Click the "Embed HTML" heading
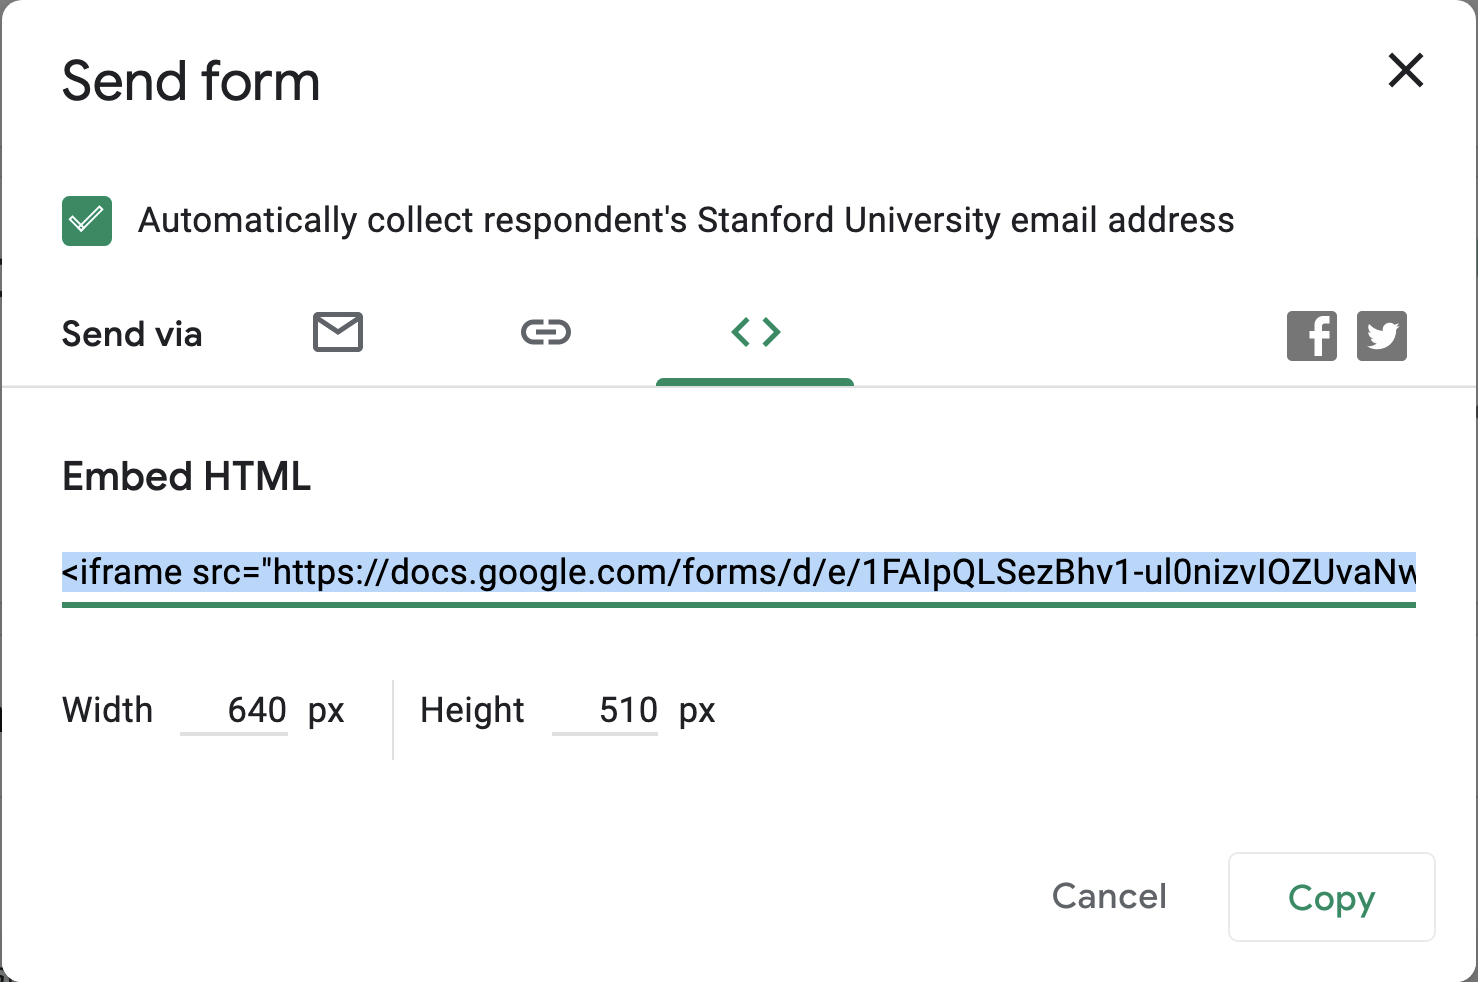 tap(187, 476)
